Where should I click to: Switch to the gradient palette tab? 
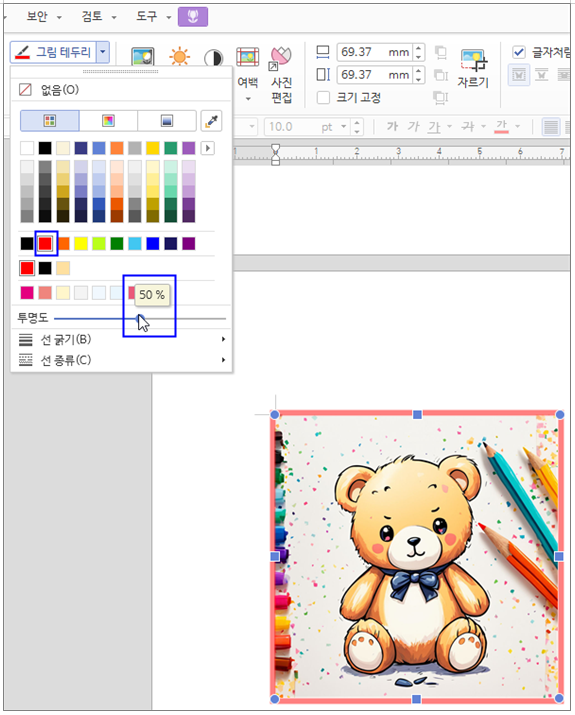pos(167,121)
